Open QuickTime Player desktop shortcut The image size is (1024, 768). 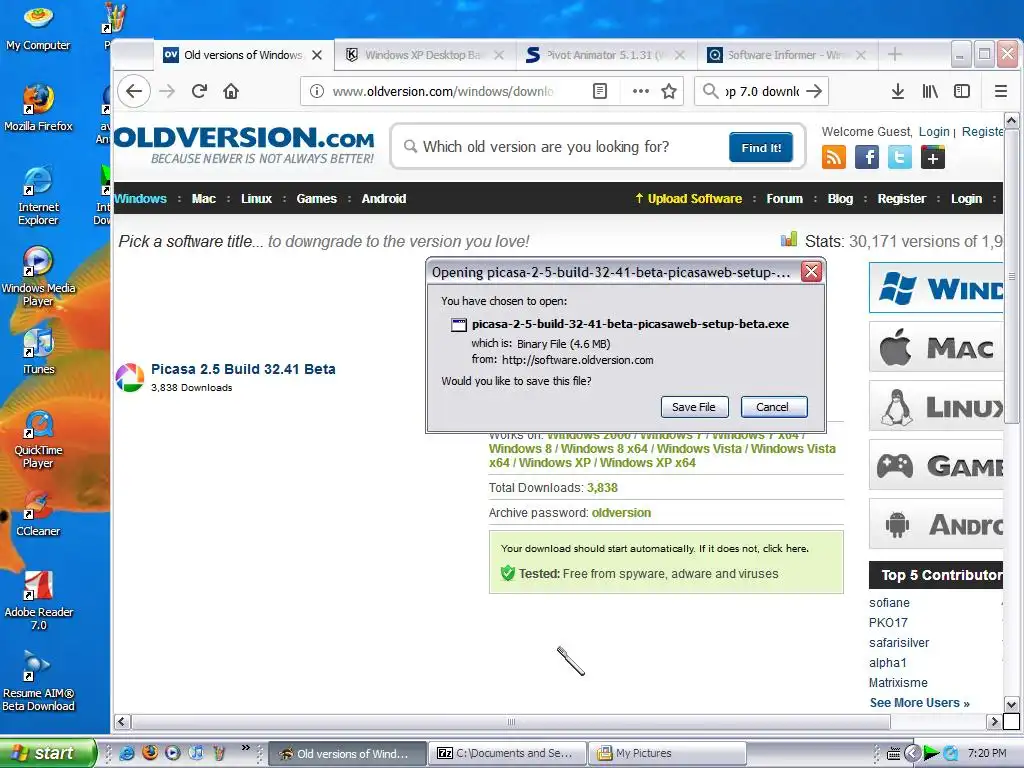pos(39,440)
